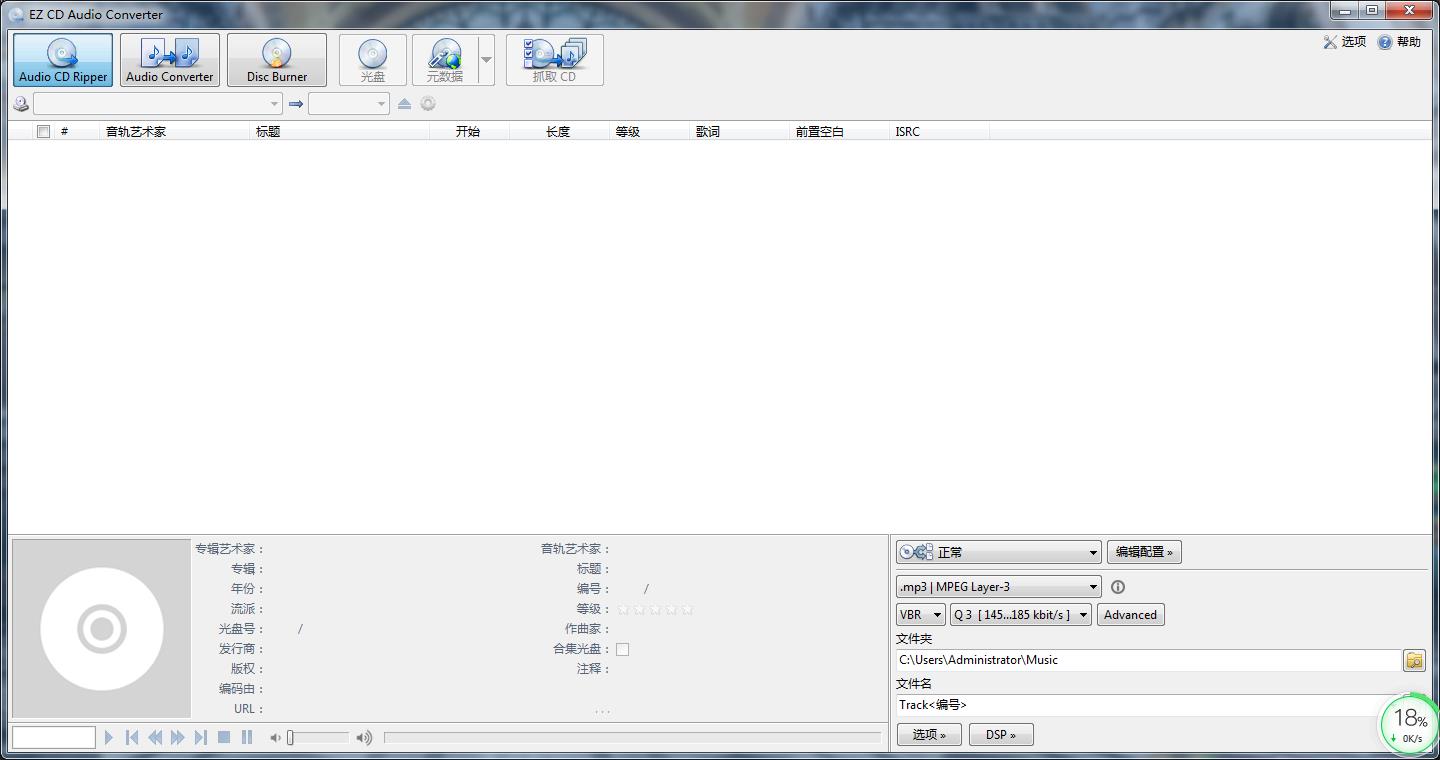Click the 编辑配置 » button
The image size is (1440, 760).
pos(1144,552)
